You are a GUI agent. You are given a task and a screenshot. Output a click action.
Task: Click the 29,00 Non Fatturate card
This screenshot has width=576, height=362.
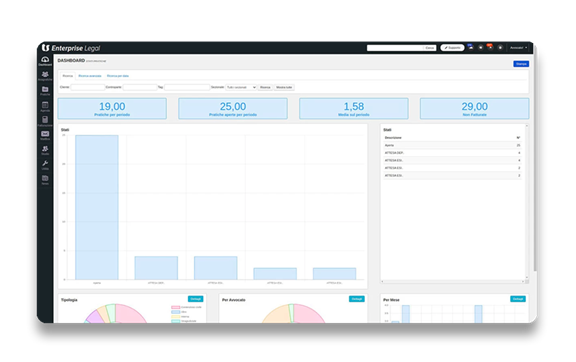click(475, 108)
